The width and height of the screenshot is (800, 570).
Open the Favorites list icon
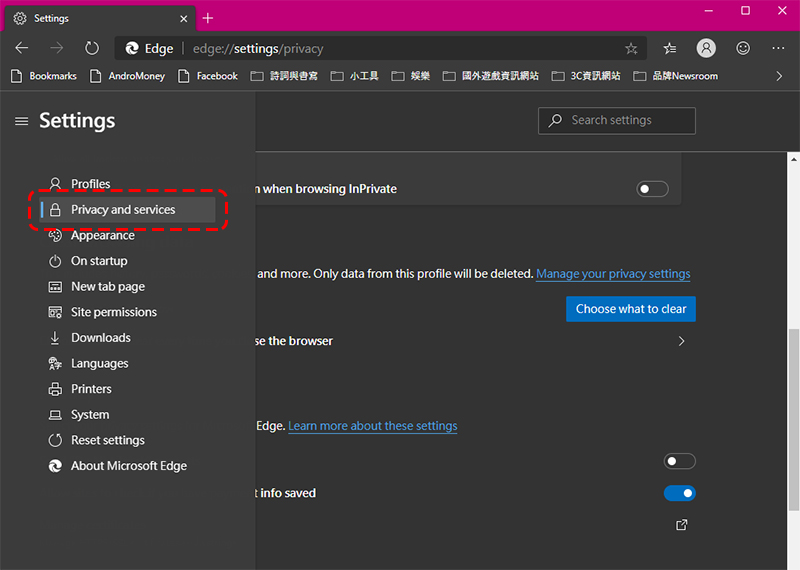click(x=670, y=48)
